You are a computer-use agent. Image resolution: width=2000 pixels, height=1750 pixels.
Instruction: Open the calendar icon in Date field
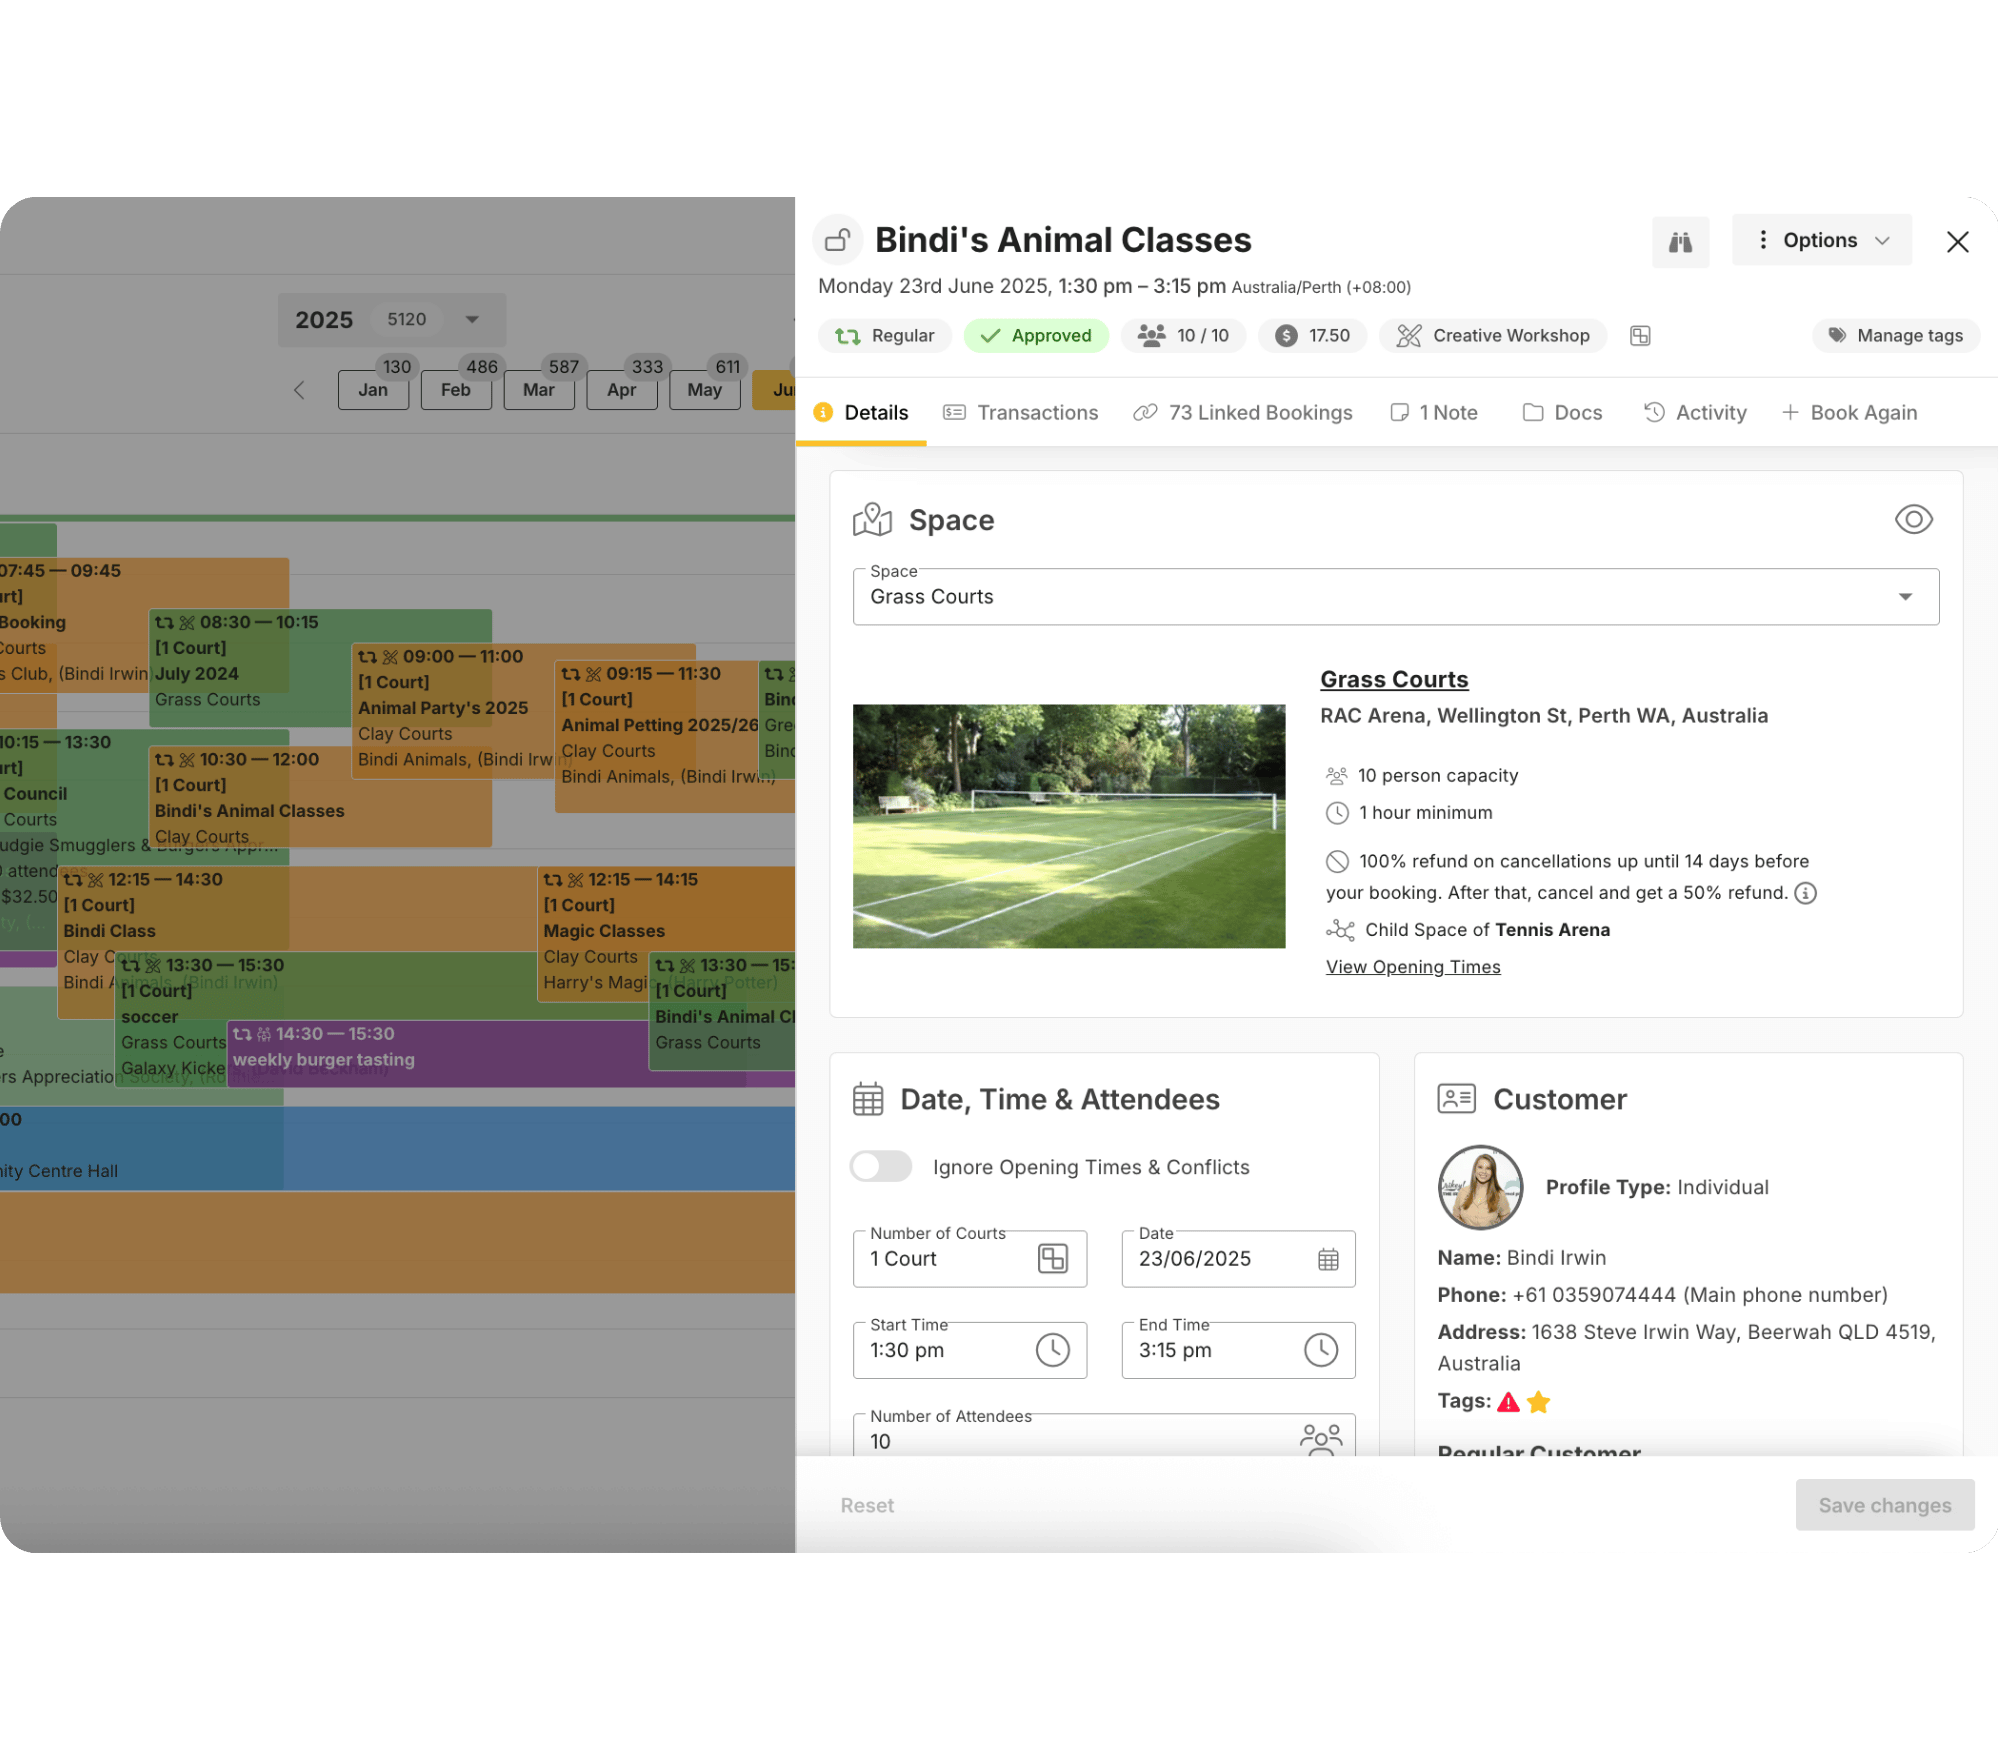[x=1327, y=1260]
